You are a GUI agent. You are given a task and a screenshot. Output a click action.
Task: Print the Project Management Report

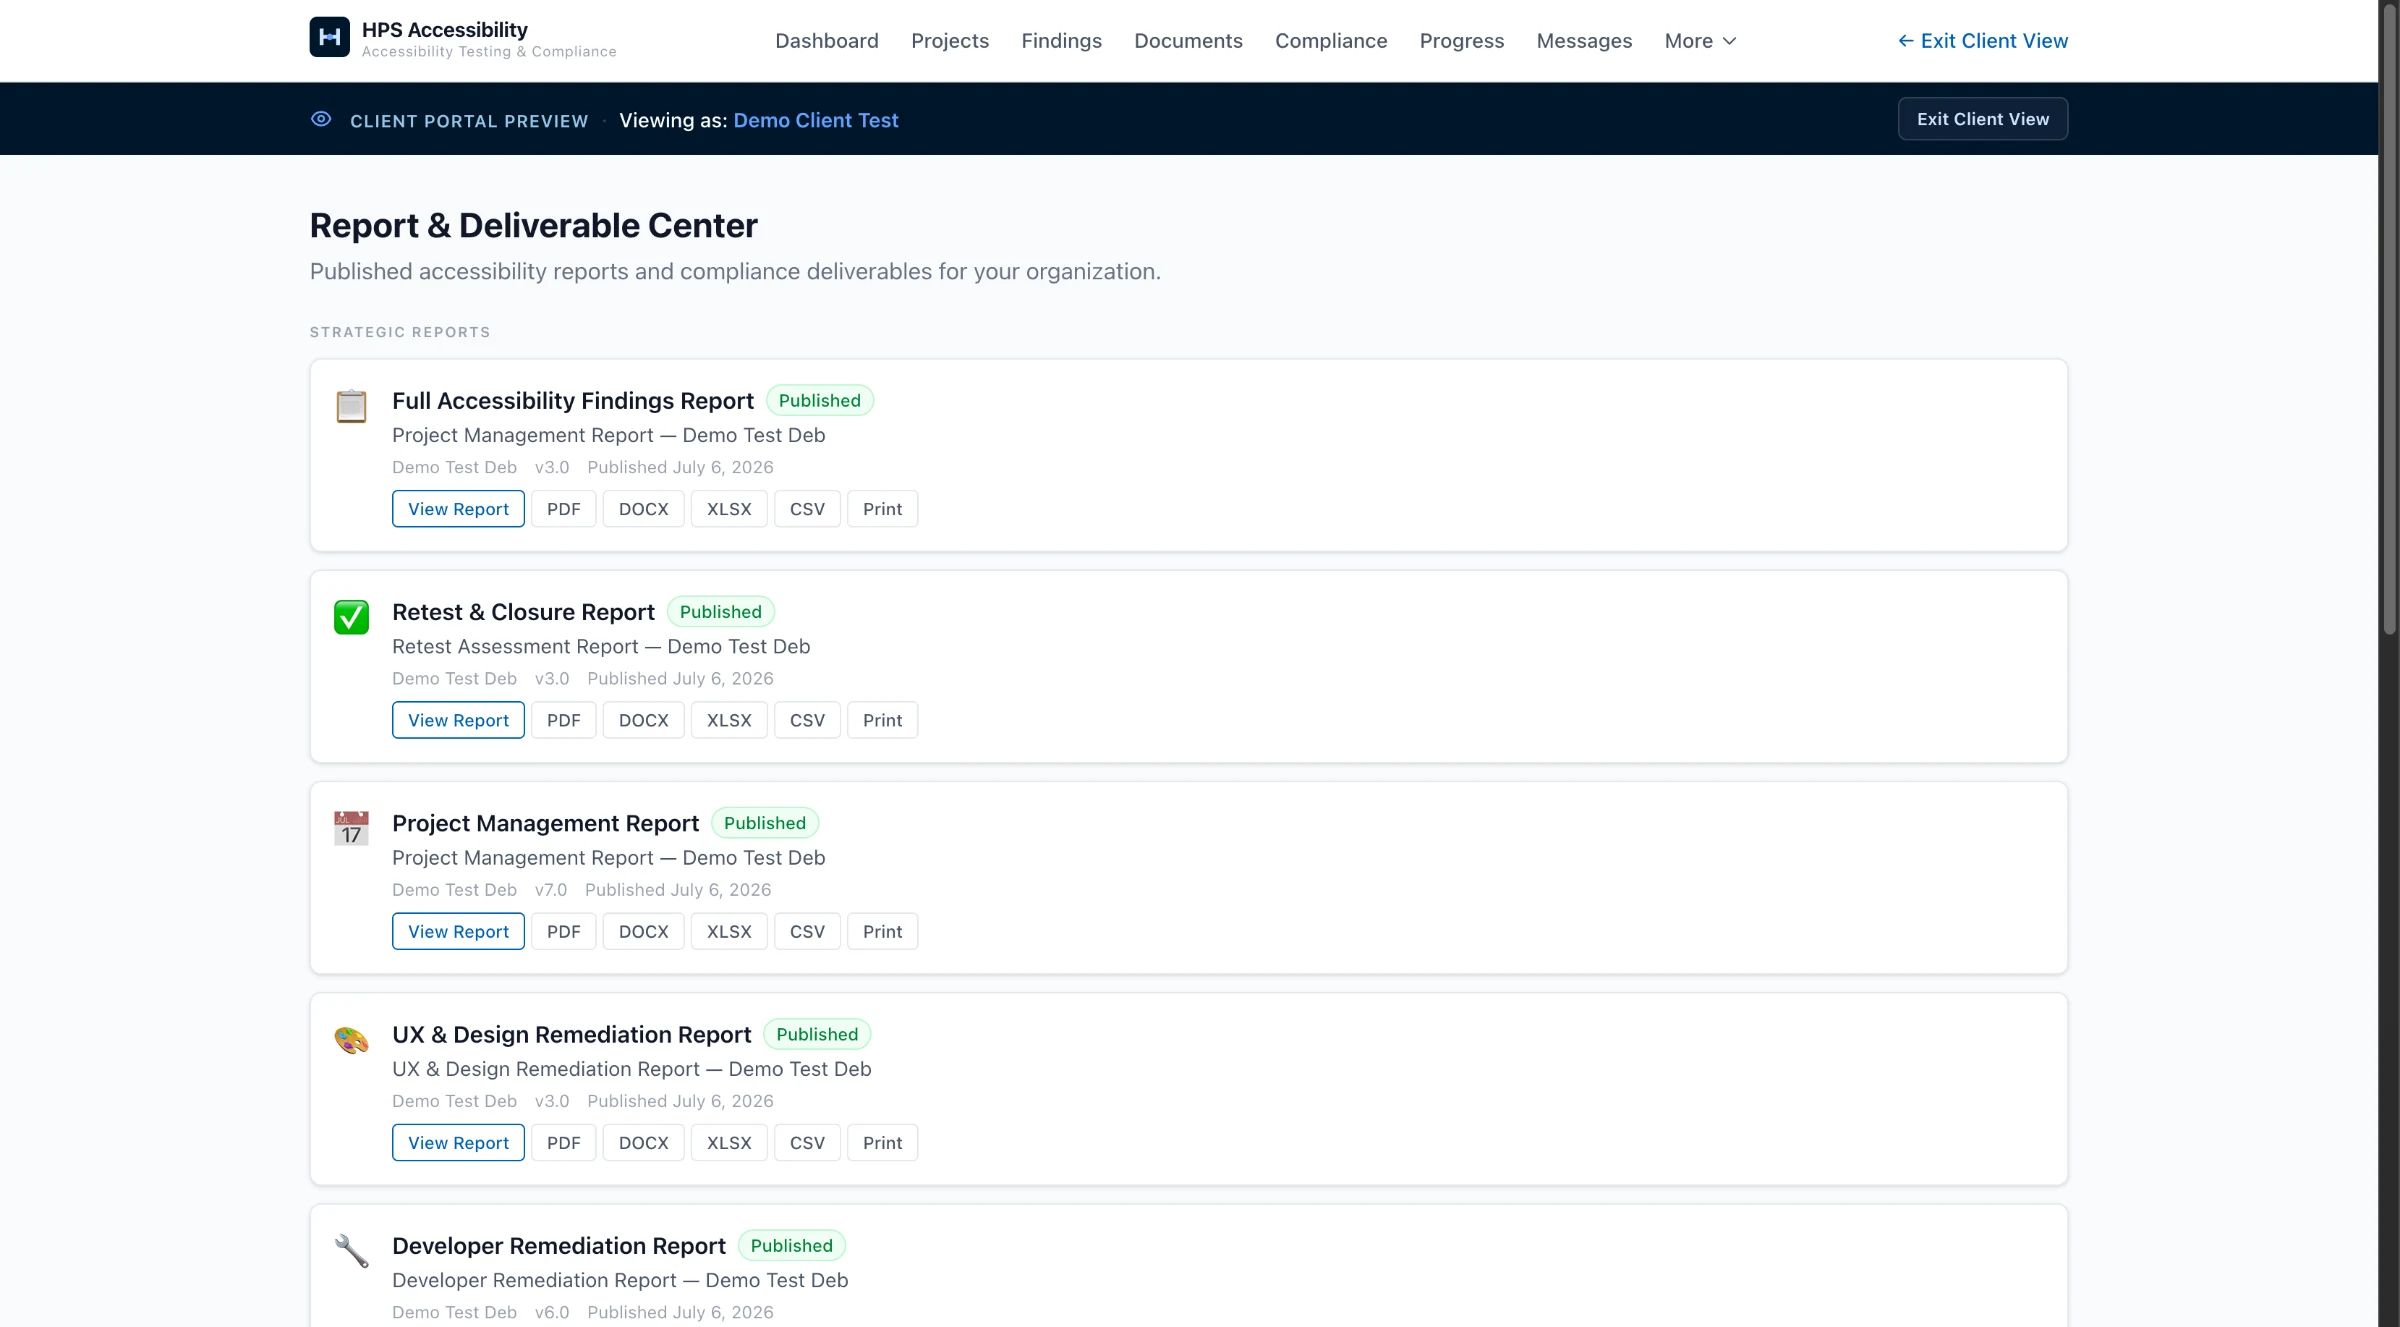tap(883, 931)
